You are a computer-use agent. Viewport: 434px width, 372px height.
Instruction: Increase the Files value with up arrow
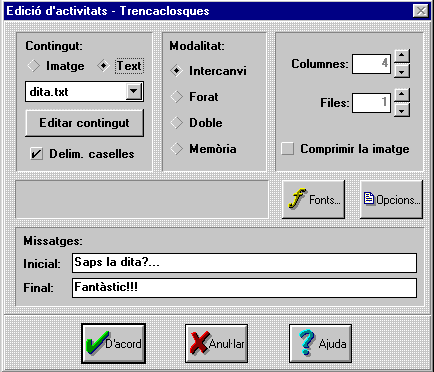(x=402, y=94)
